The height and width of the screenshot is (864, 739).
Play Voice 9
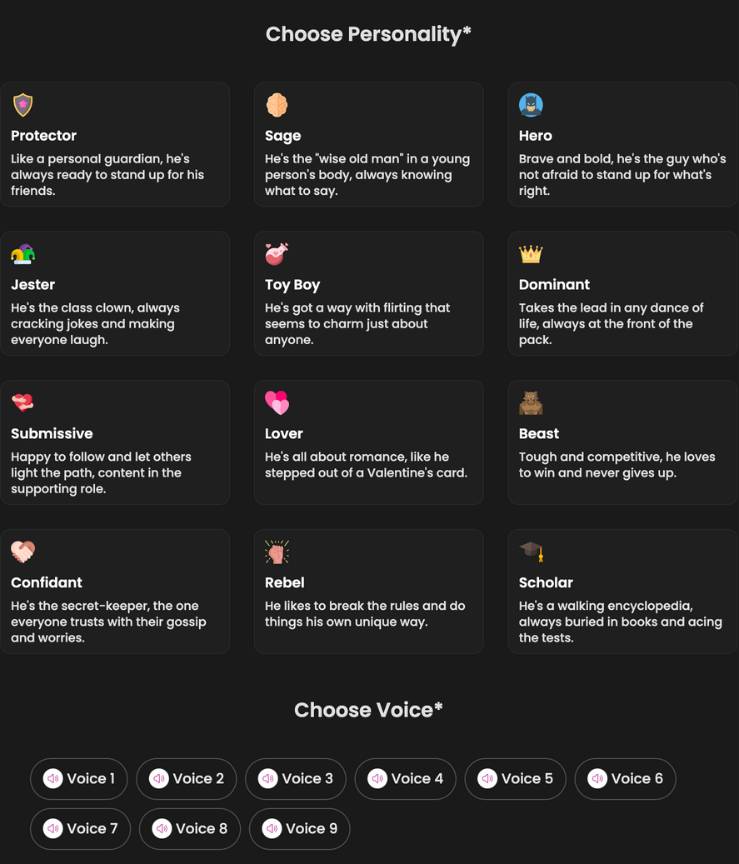click(299, 828)
